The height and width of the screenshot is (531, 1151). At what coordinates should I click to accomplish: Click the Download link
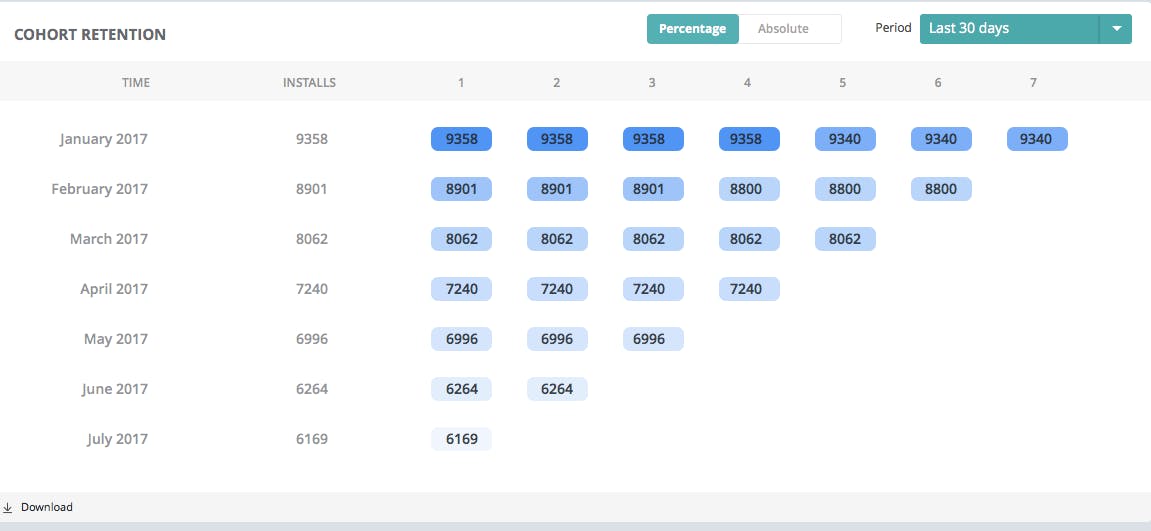point(46,507)
